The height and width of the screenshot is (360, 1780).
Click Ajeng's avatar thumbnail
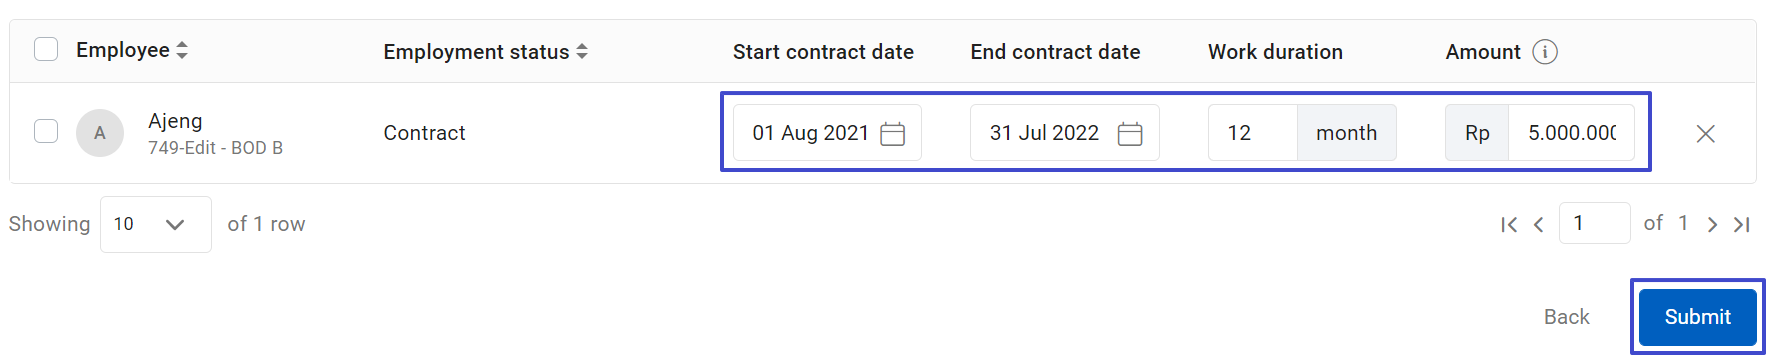100,133
